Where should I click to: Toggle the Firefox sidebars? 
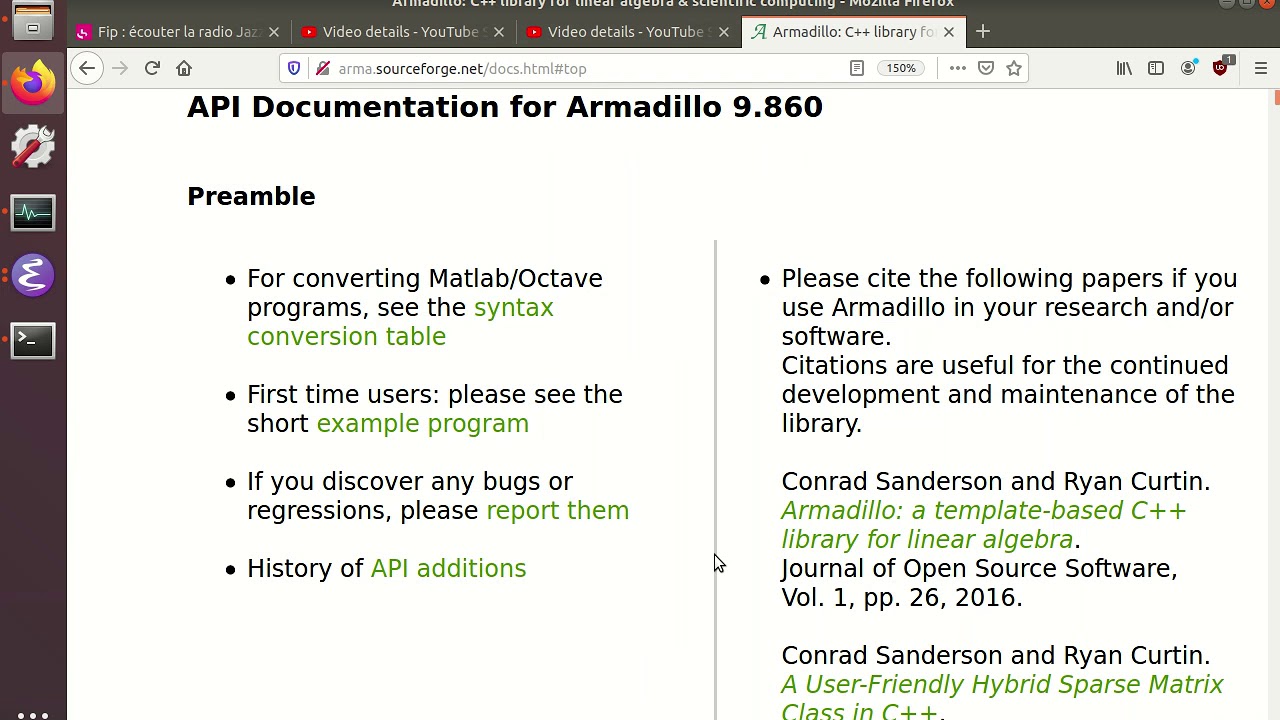point(1156,68)
